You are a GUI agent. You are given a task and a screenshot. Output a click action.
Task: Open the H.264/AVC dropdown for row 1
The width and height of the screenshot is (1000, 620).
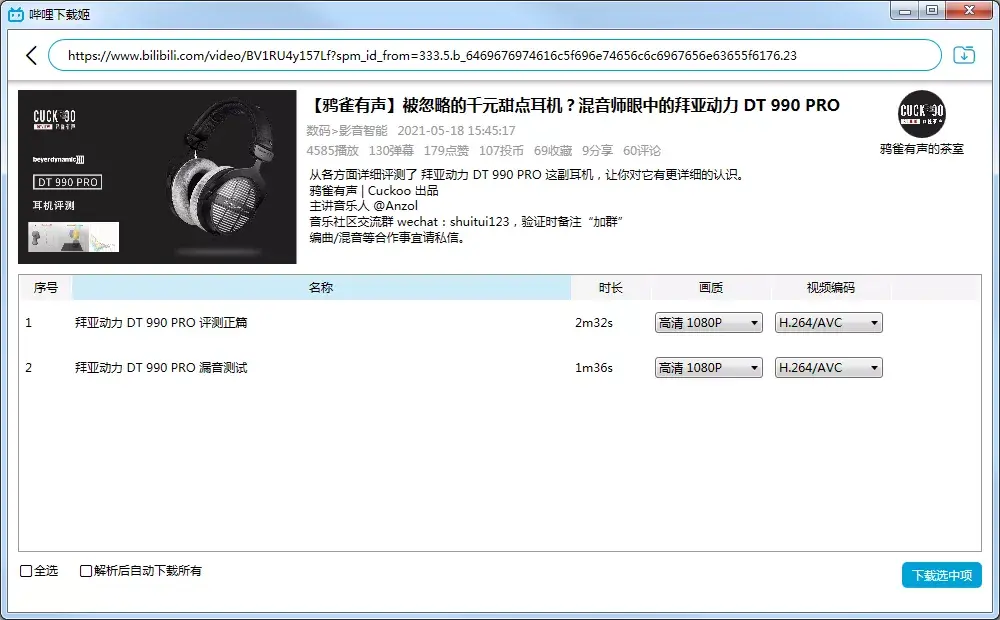828,323
